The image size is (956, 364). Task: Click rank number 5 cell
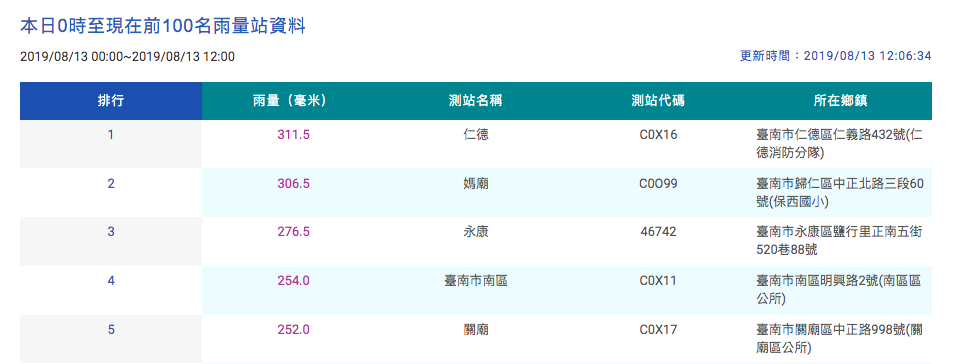pos(110,339)
